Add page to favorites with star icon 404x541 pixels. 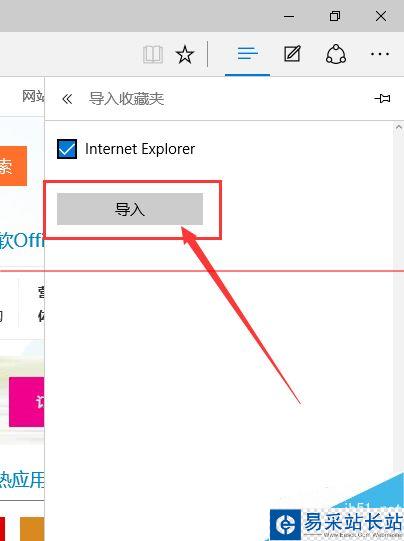click(x=185, y=54)
